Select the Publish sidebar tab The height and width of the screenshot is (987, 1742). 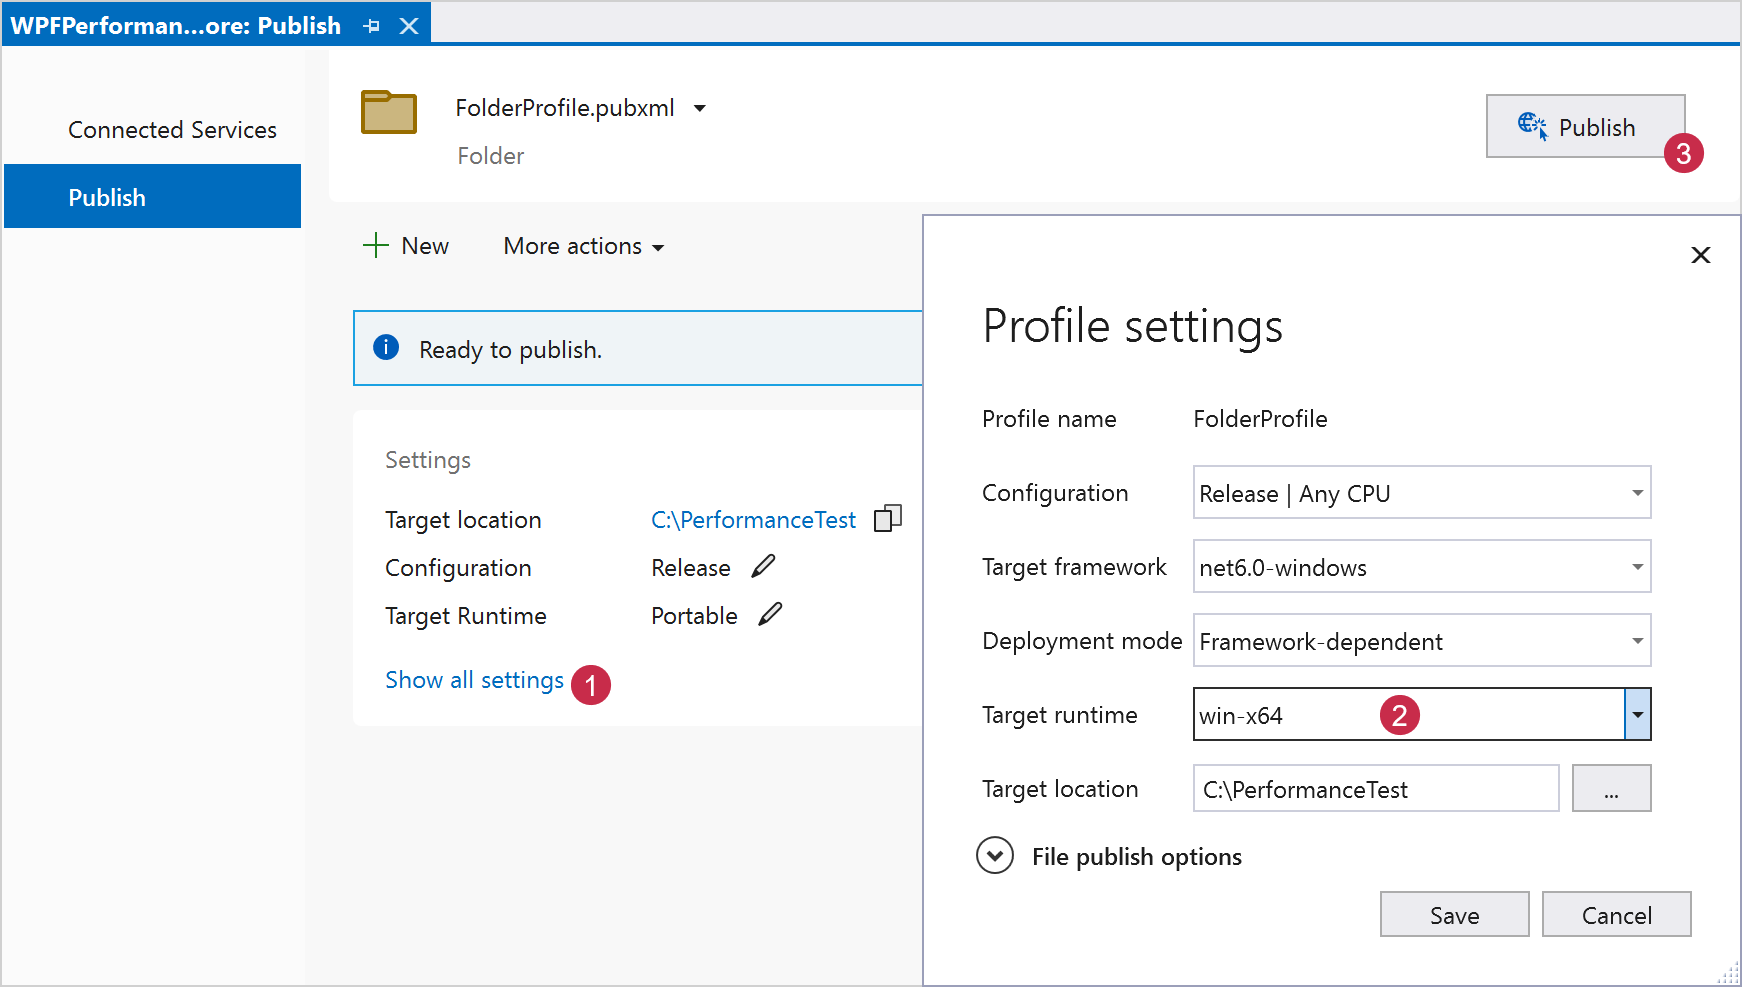[x=152, y=197]
